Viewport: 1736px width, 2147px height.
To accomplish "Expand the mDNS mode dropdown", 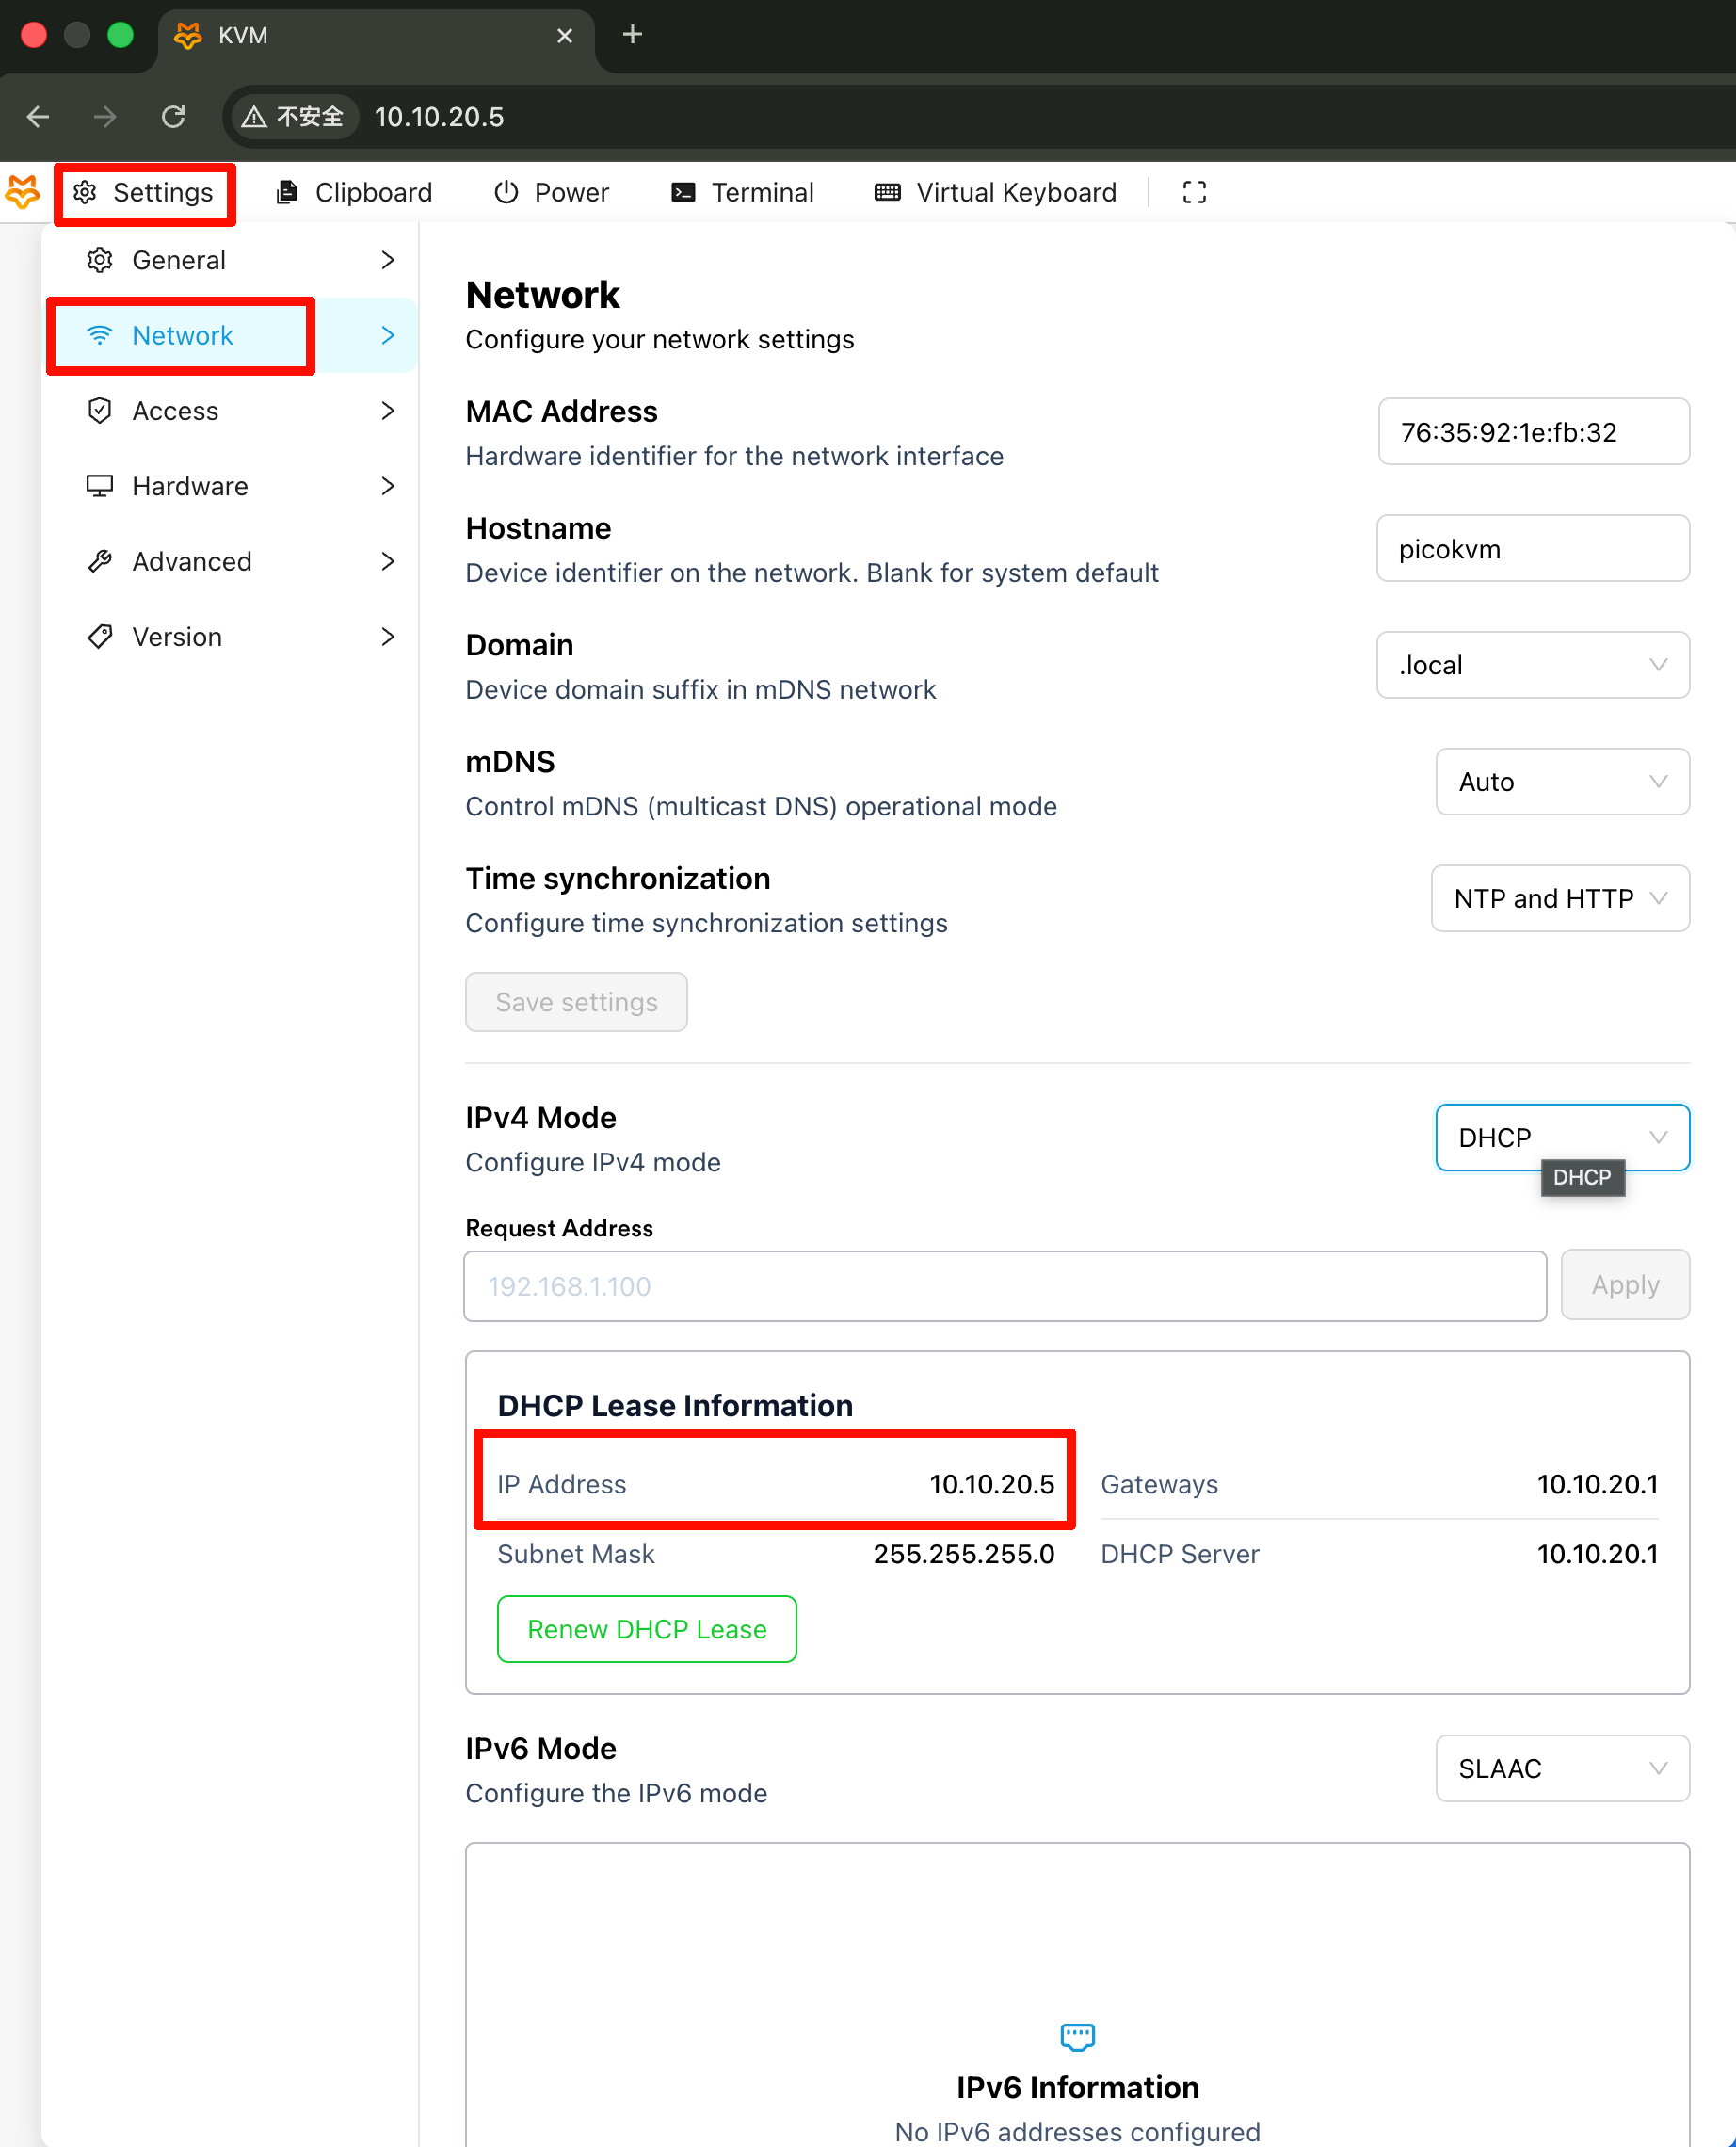I will pyautogui.click(x=1561, y=782).
